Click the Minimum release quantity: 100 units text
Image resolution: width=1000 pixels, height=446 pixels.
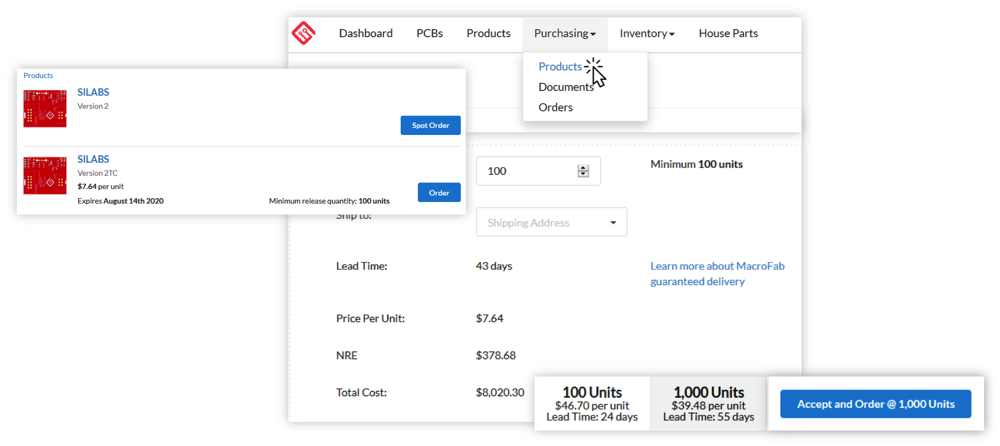(329, 201)
